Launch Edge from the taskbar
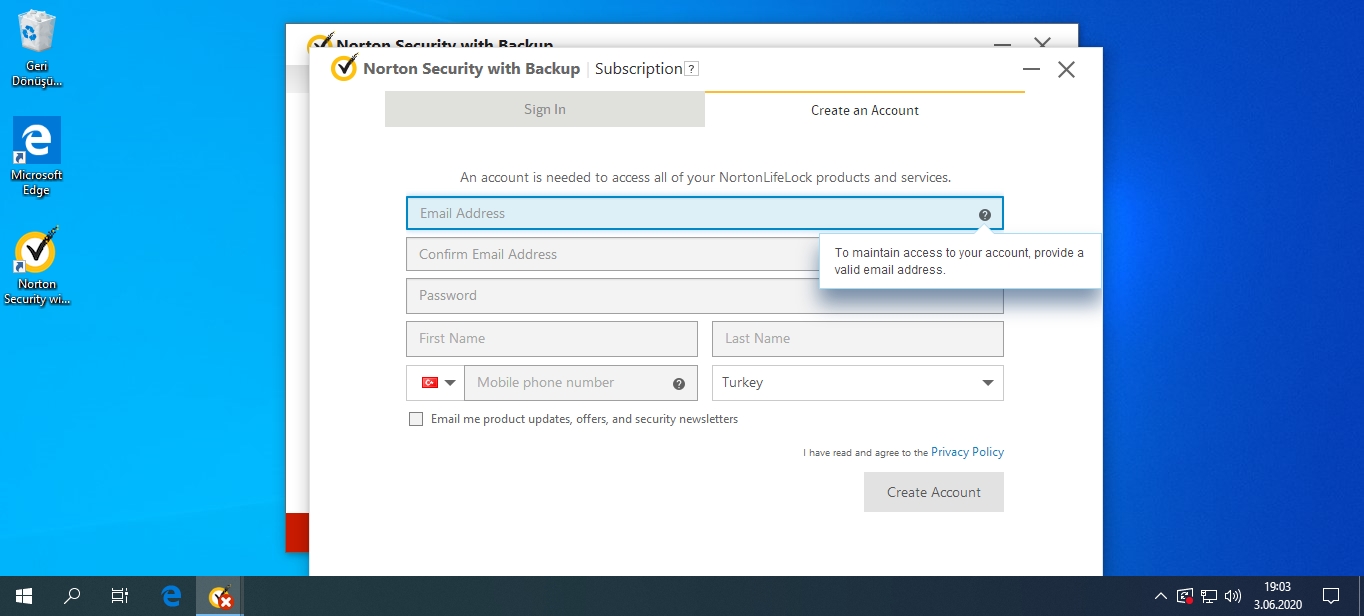 click(171, 596)
